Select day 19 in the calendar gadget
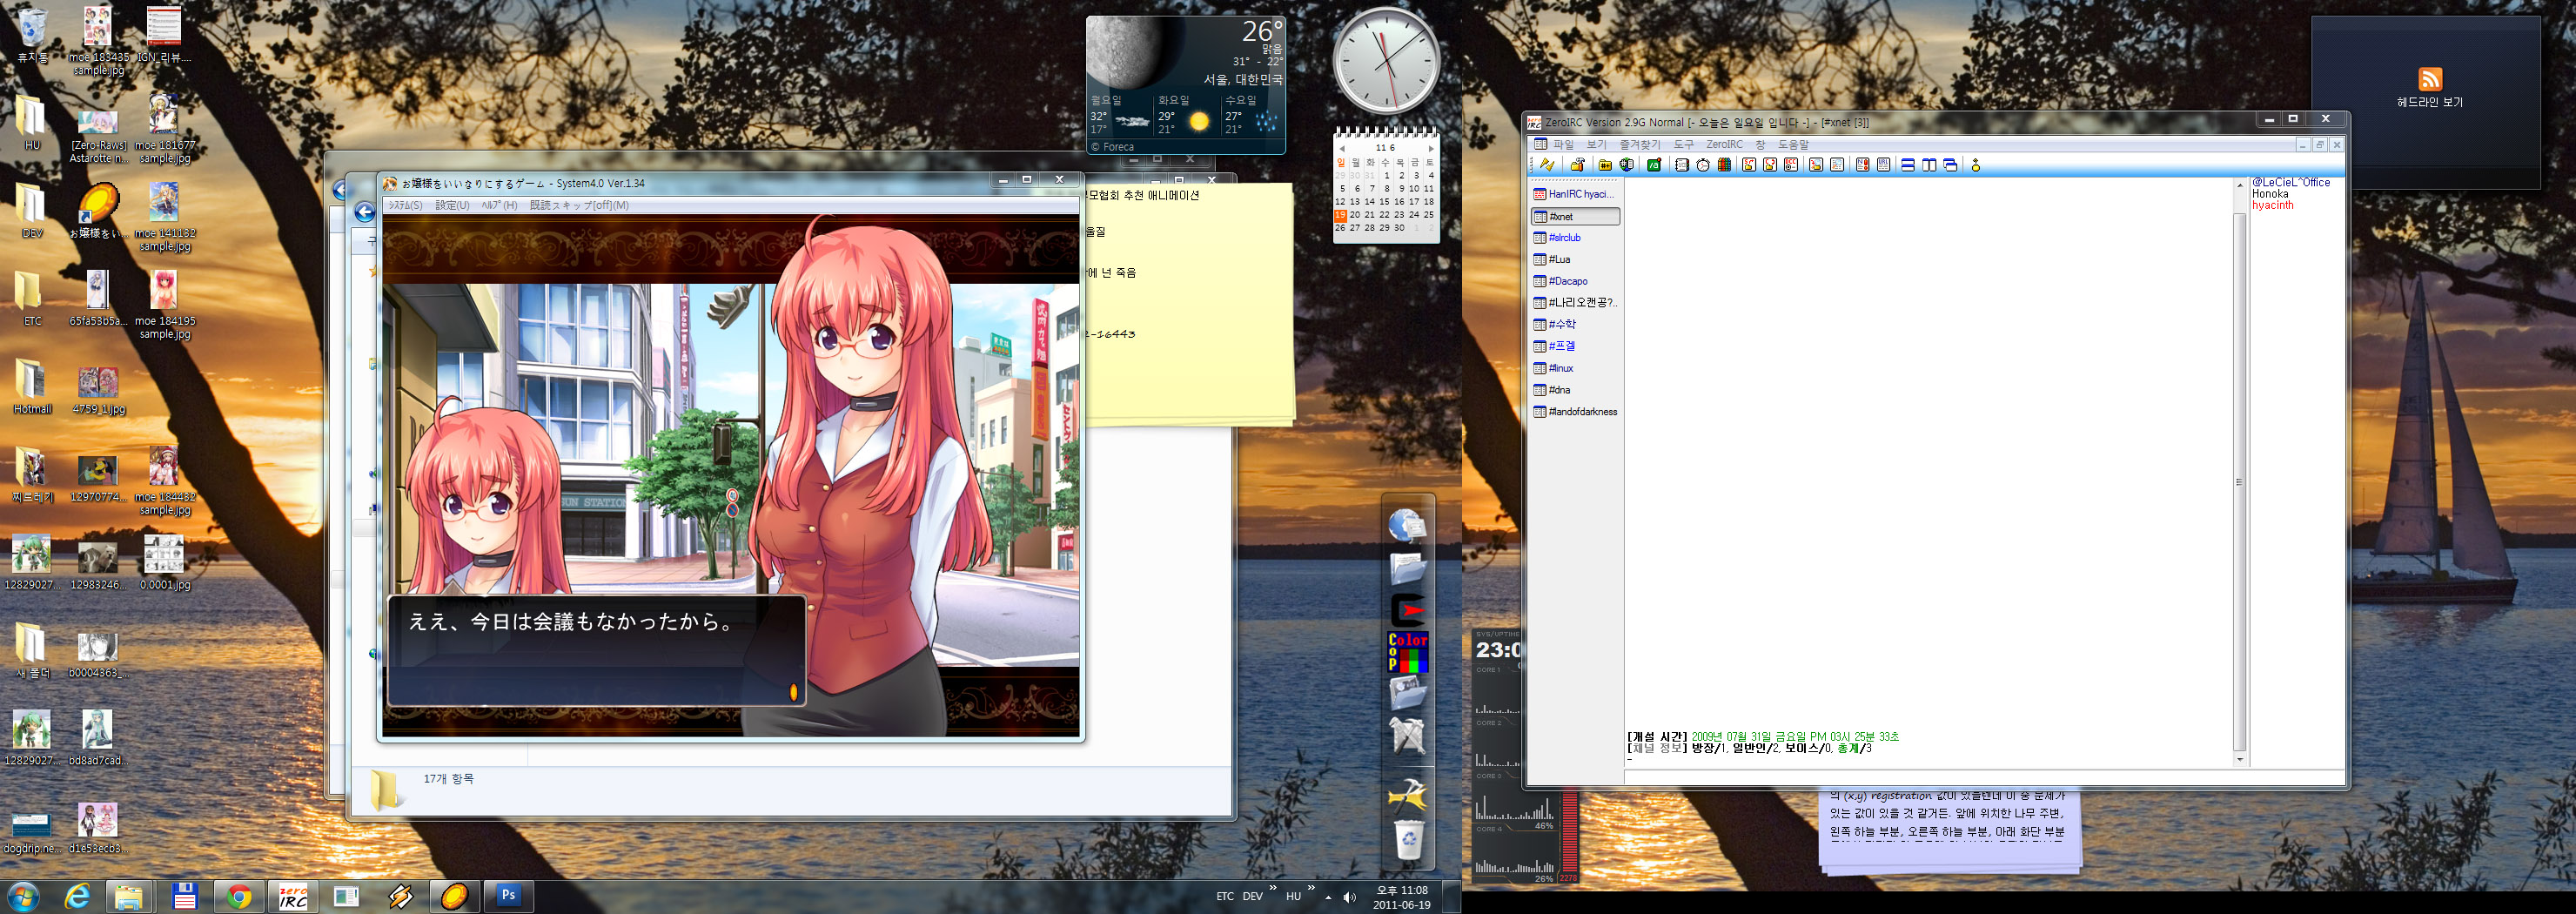The height and width of the screenshot is (914, 2576). (1340, 215)
